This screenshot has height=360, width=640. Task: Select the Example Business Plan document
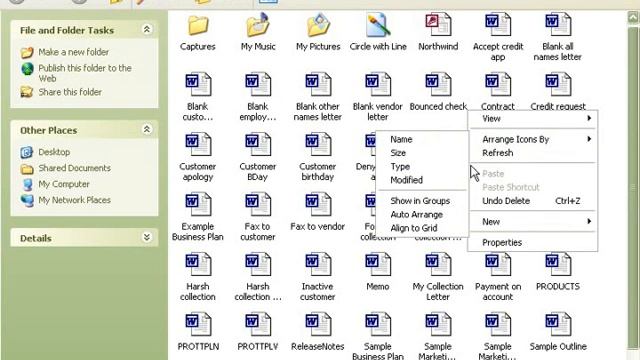[x=198, y=204]
